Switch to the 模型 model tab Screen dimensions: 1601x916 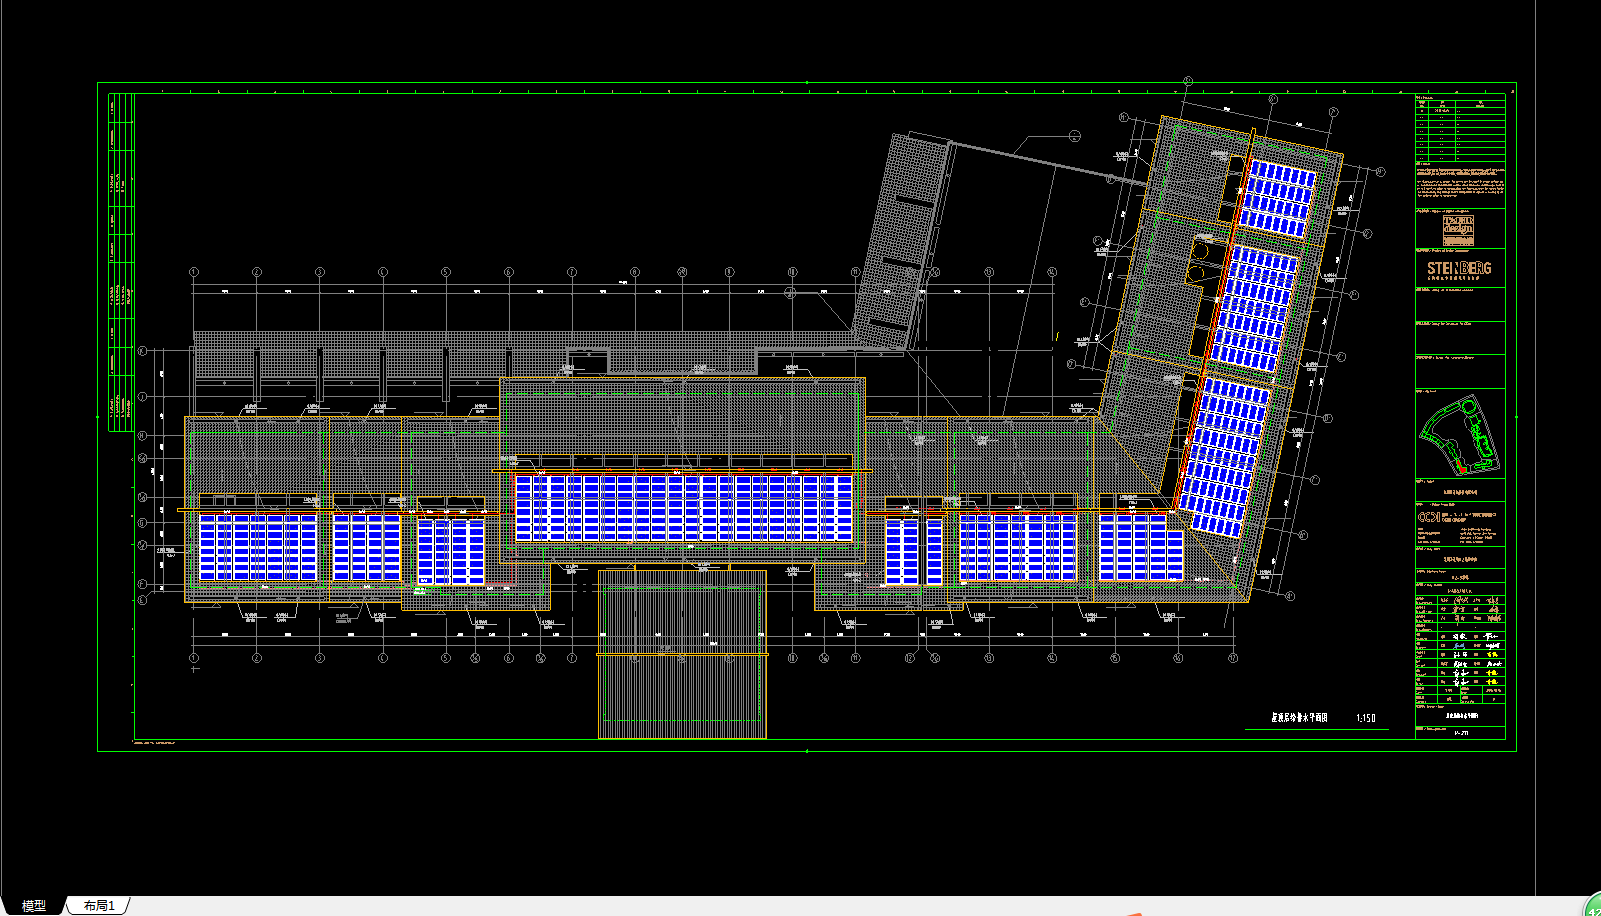(x=34, y=905)
